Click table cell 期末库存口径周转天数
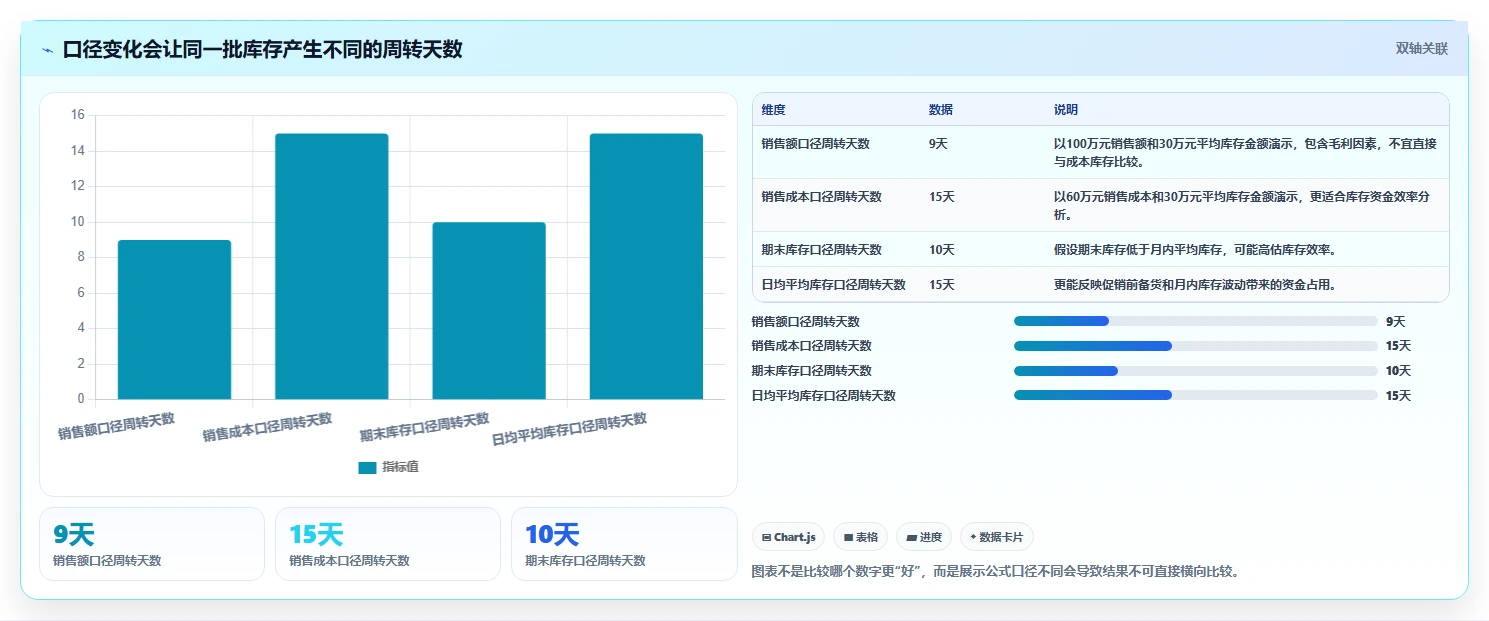Viewport: 1489px width, 621px height. [x=821, y=250]
